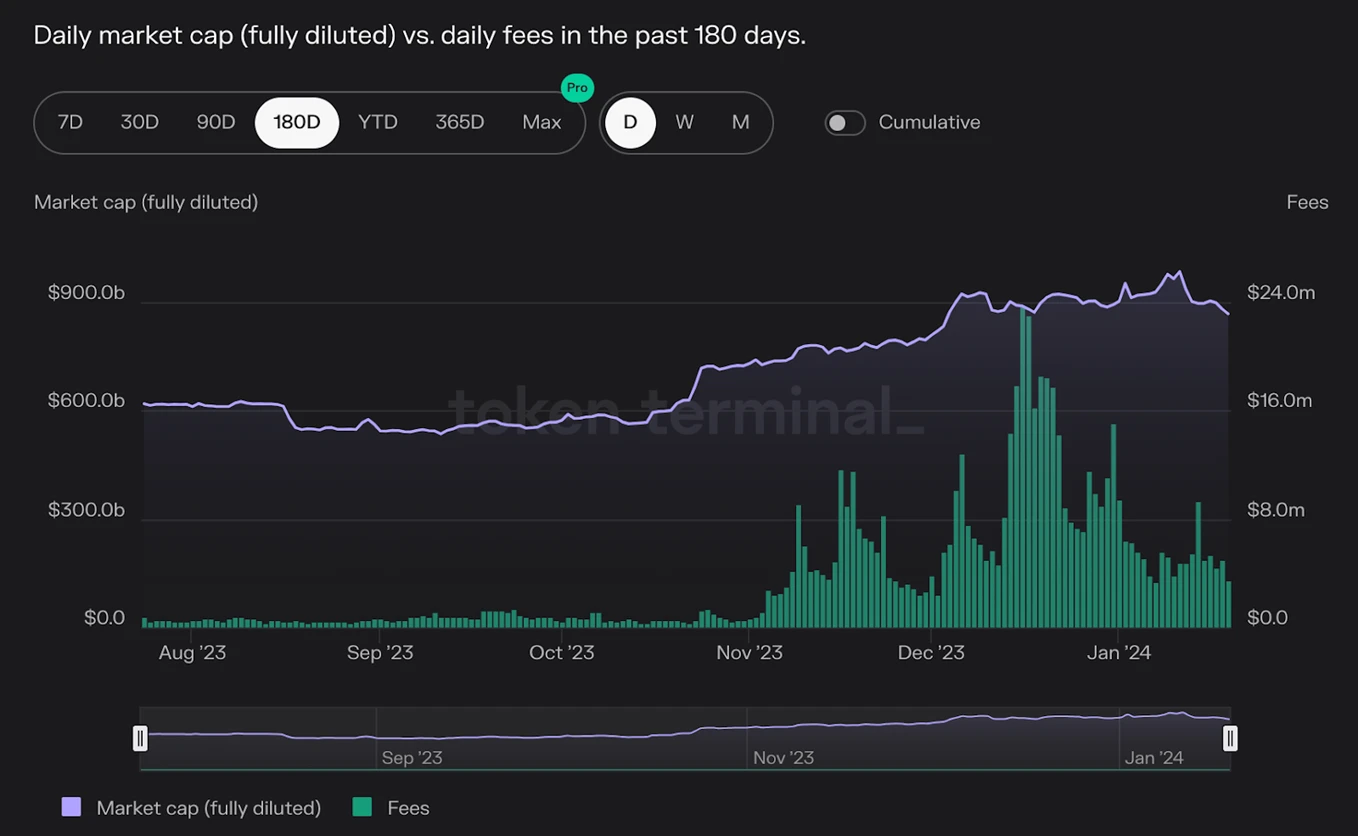1358x836 pixels.
Task: Enable the Cumulative toggle switch
Action: click(845, 121)
